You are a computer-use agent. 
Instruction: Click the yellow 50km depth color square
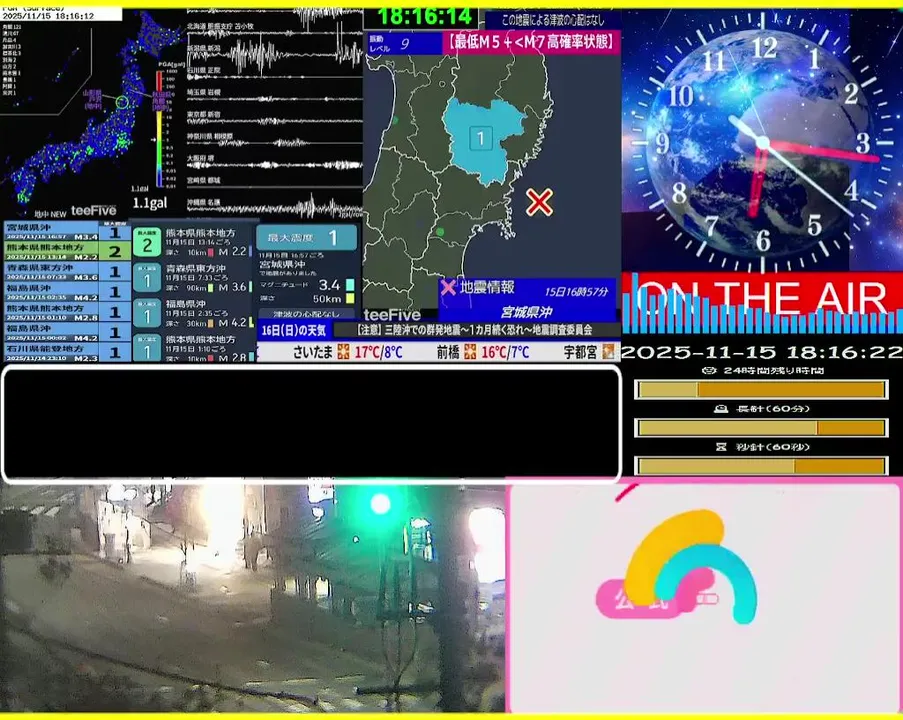[350, 298]
